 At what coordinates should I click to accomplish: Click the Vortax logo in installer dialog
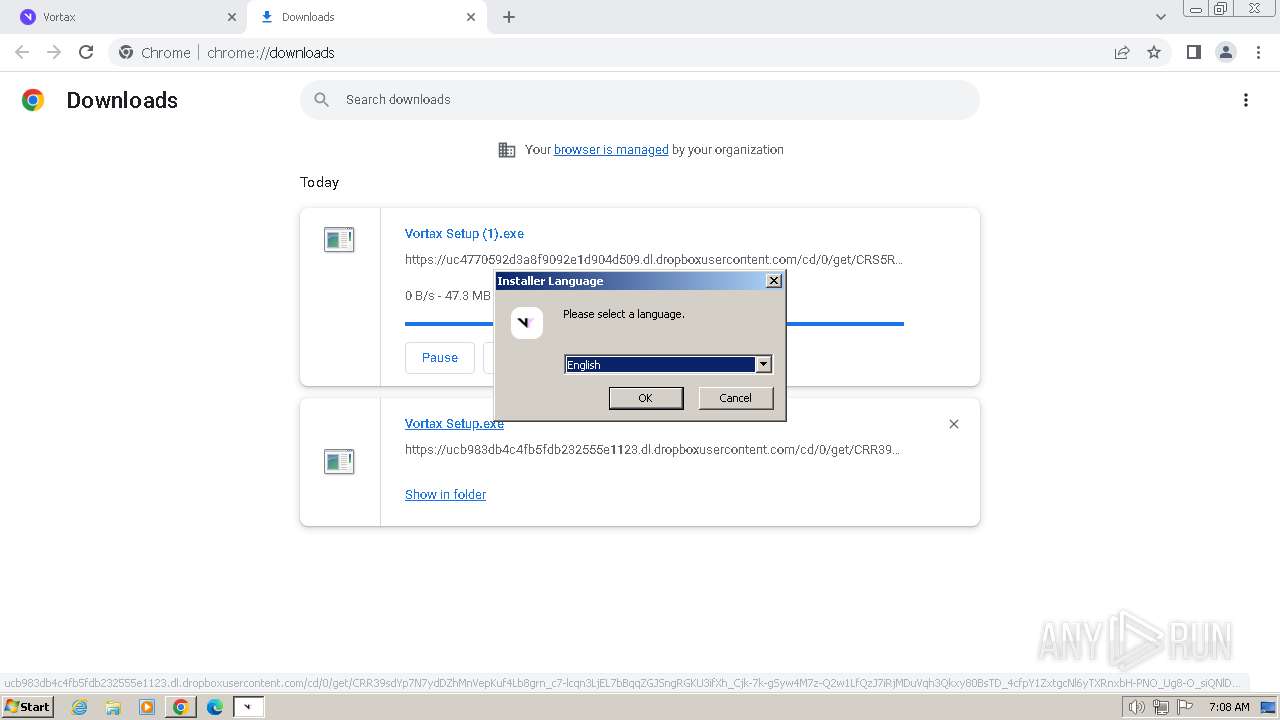pyautogui.click(x=527, y=323)
